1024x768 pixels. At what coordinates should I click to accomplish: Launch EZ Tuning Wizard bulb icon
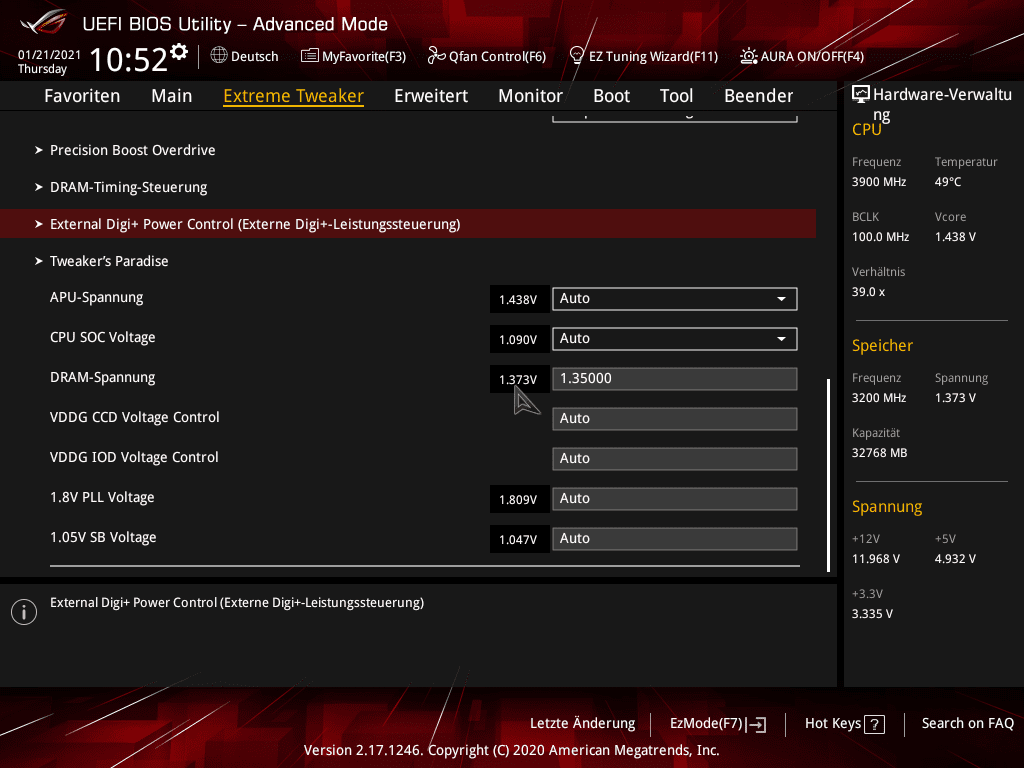pyautogui.click(x=577, y=56)
